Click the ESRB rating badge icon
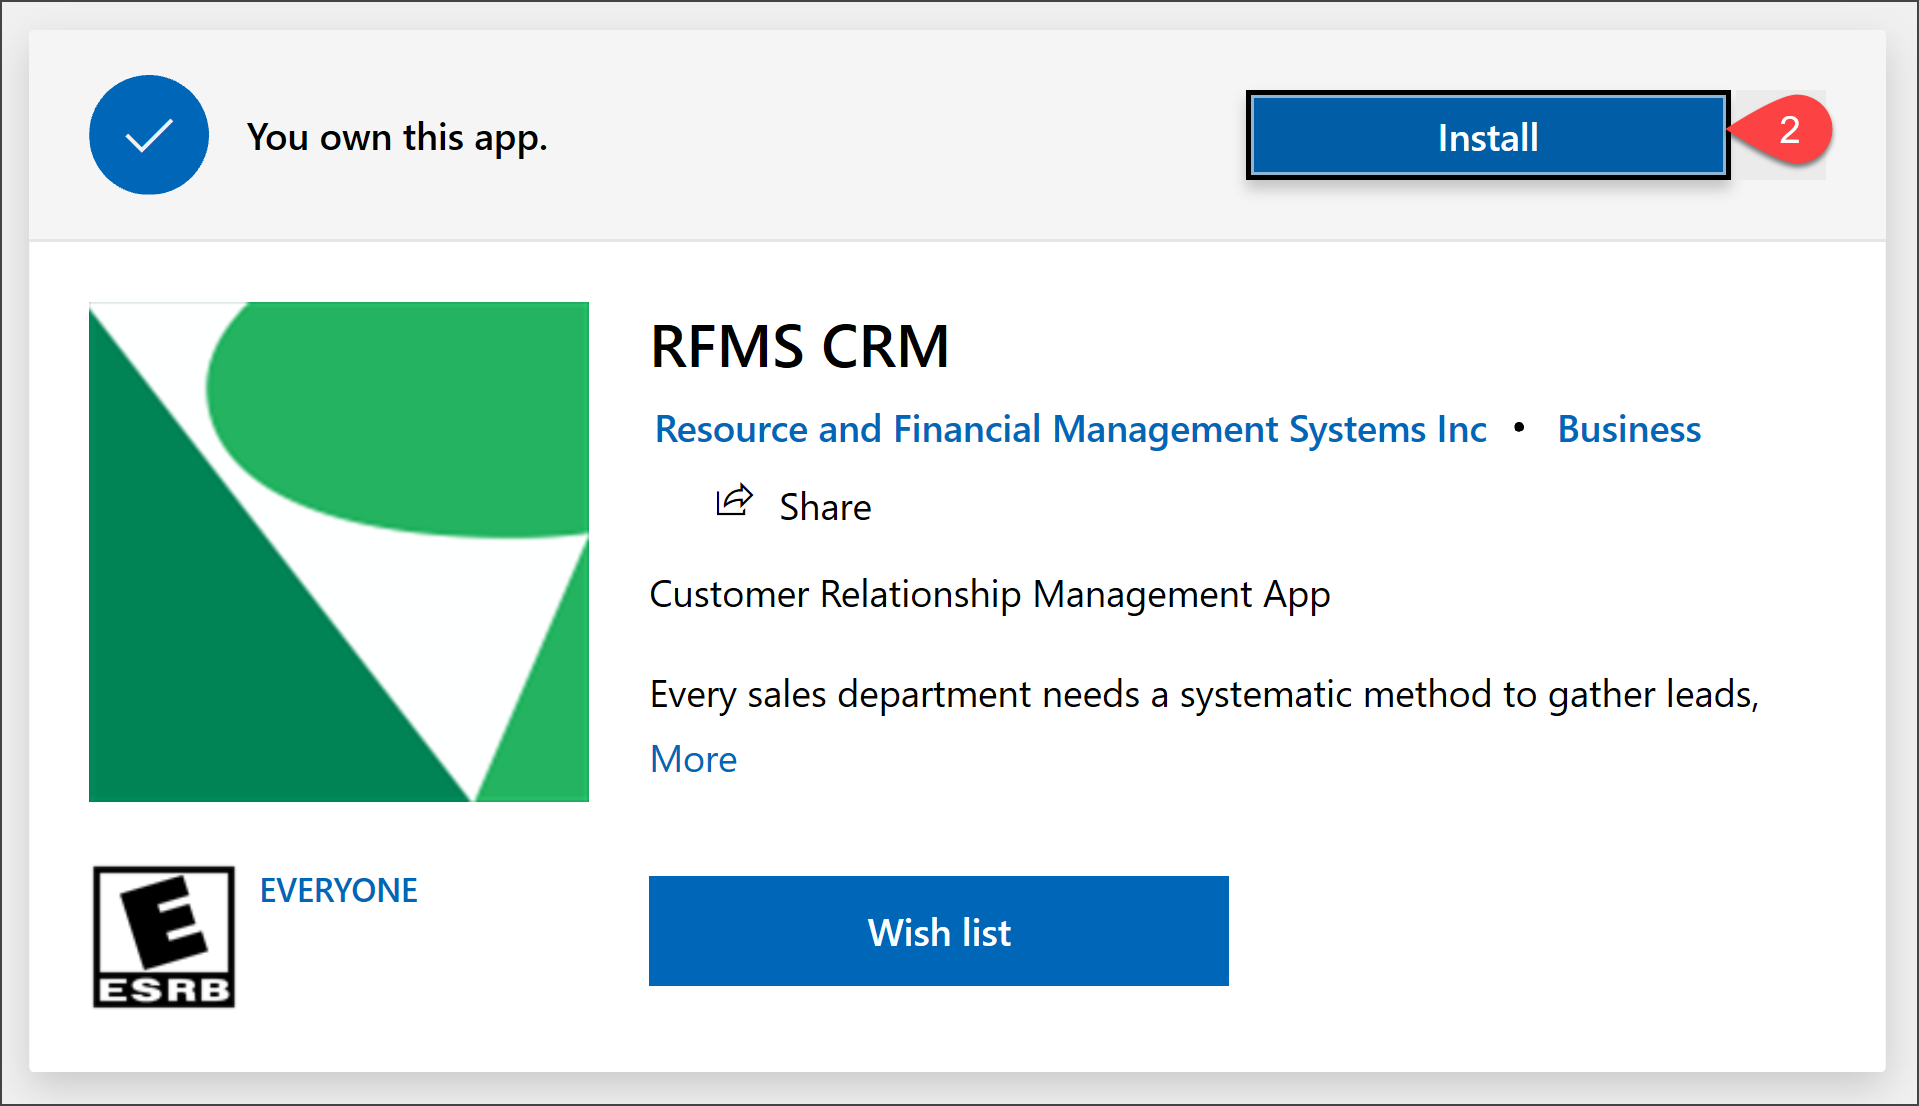Viewport: 1919px width, 1106px height. click(x=164, y=936)
